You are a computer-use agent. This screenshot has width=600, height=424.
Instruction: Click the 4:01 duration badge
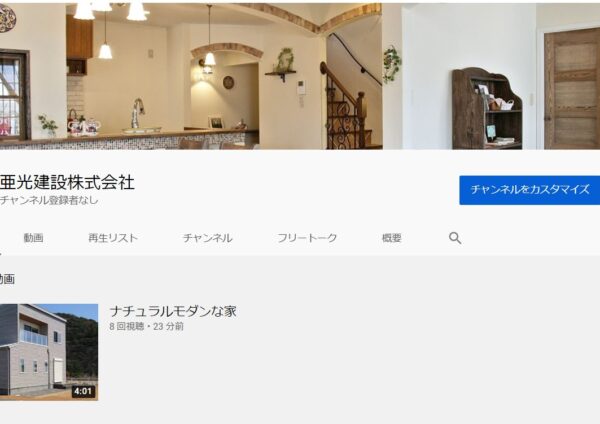point(83,391)
